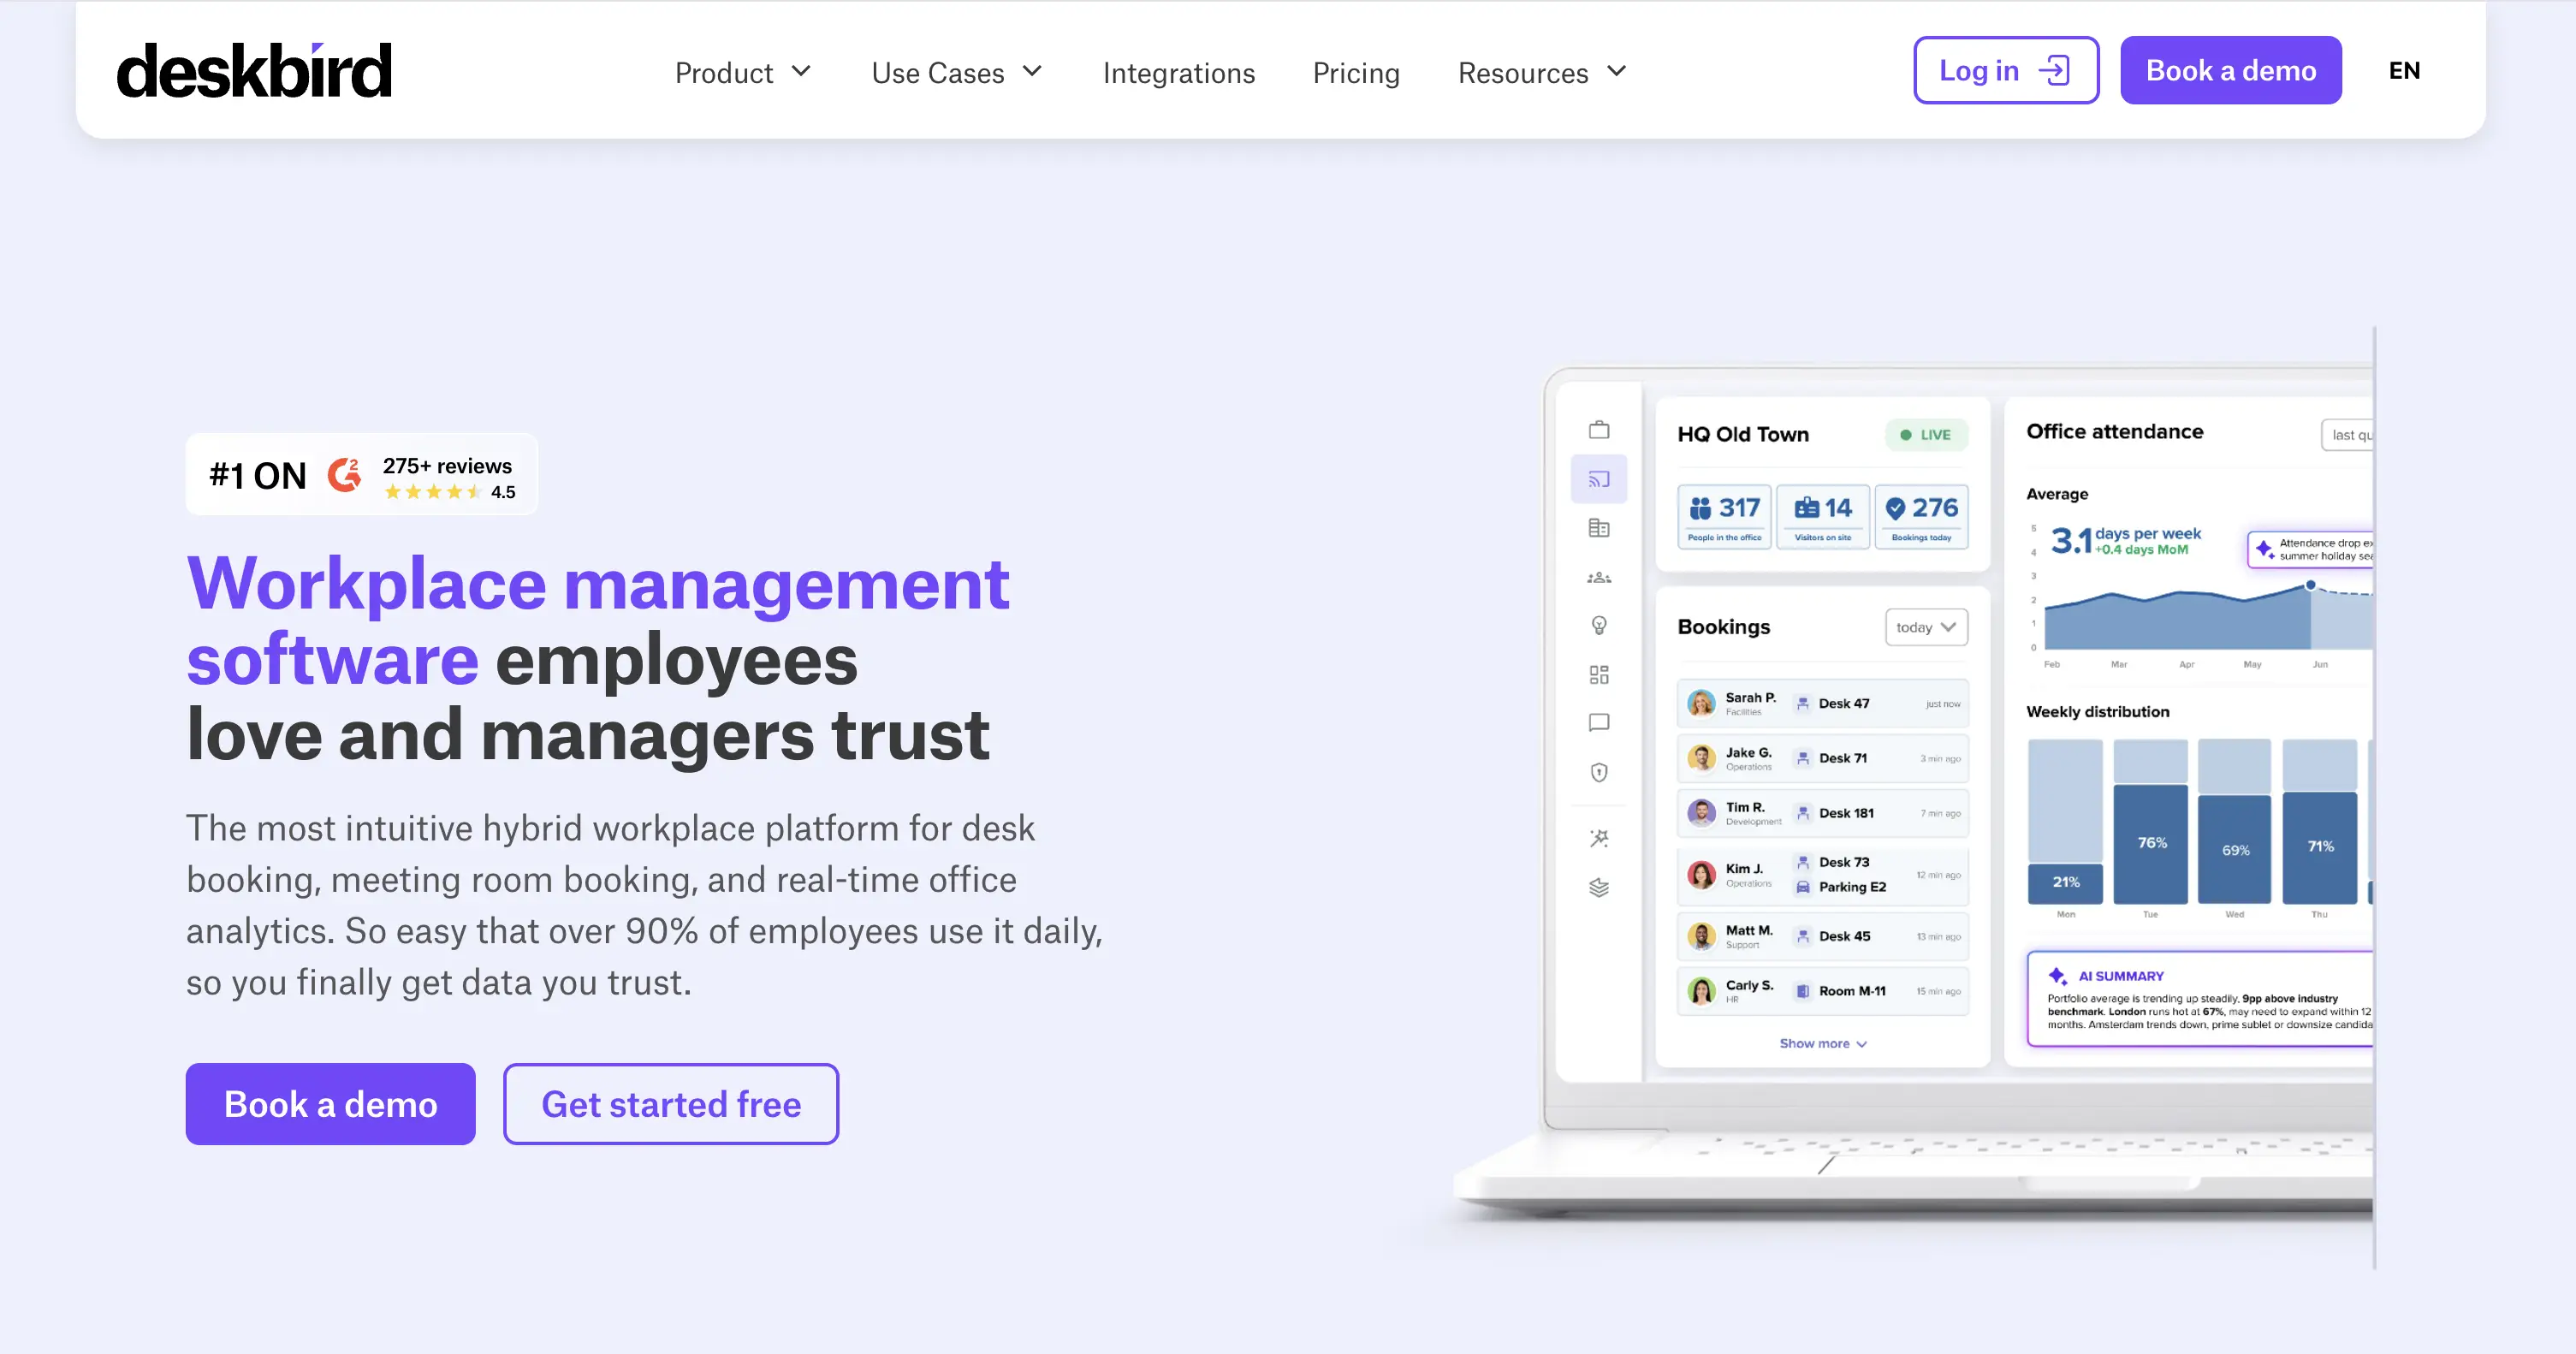The height and width of the screenshot is (1354, 2576).
Task: Open the building icon in dashboard sidebar
Action: coord(1599,528)
